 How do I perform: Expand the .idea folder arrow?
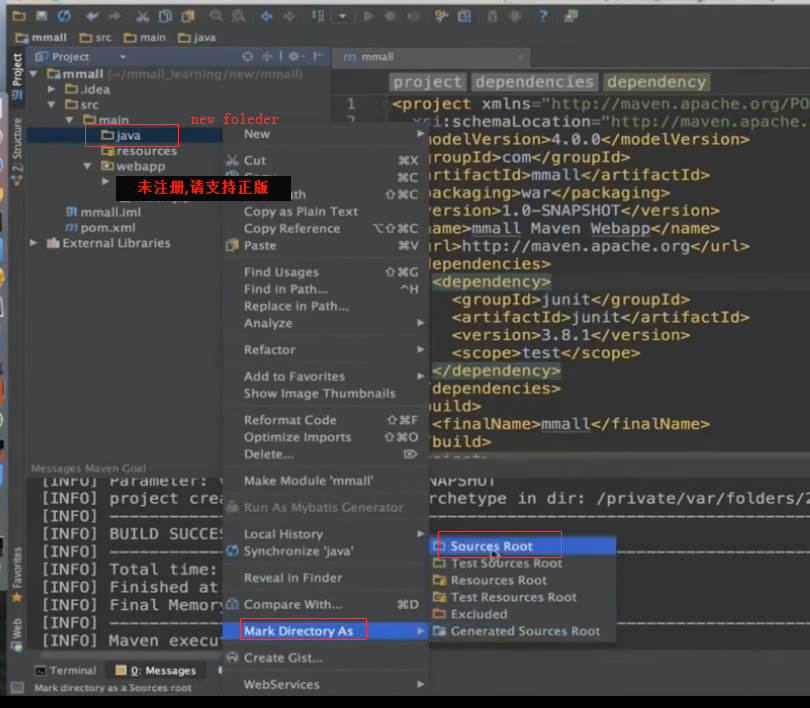[x=52, y=89]
